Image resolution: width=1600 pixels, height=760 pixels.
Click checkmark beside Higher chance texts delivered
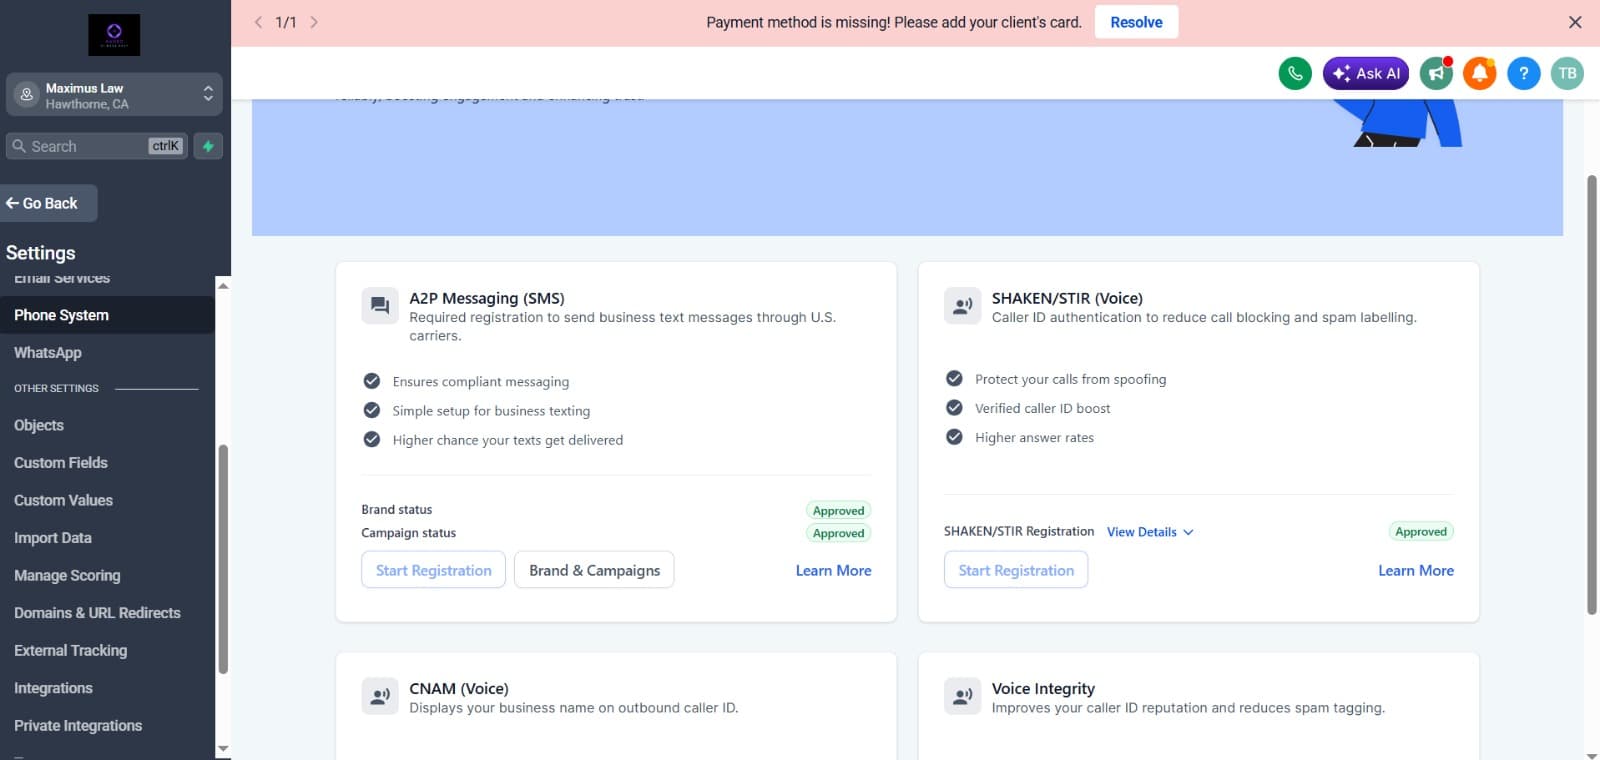point(372,439)
